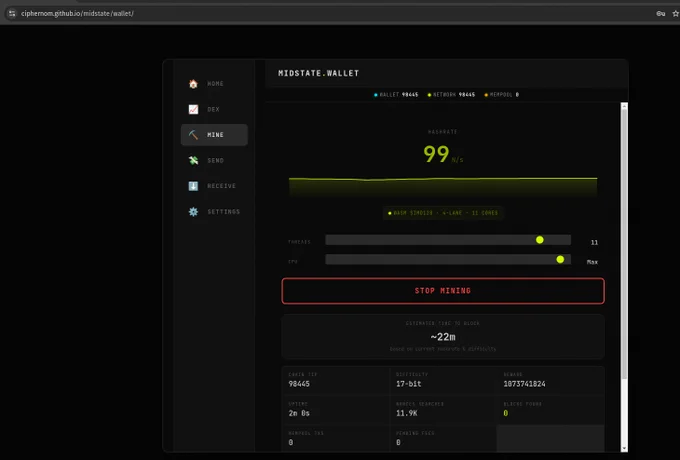Image resolution: width=680 pixels, height=460 pixels.
Task: Select the Mine sidebar item
Action: [x=214, y=135]
